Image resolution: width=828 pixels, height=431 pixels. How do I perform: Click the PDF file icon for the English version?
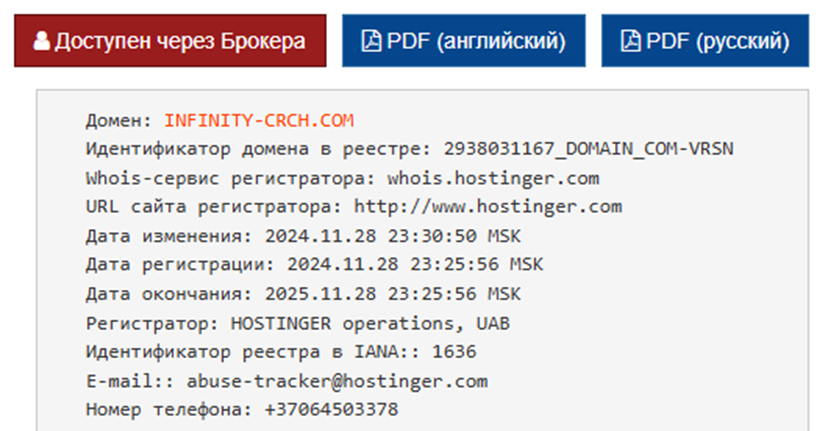[370, 41]
